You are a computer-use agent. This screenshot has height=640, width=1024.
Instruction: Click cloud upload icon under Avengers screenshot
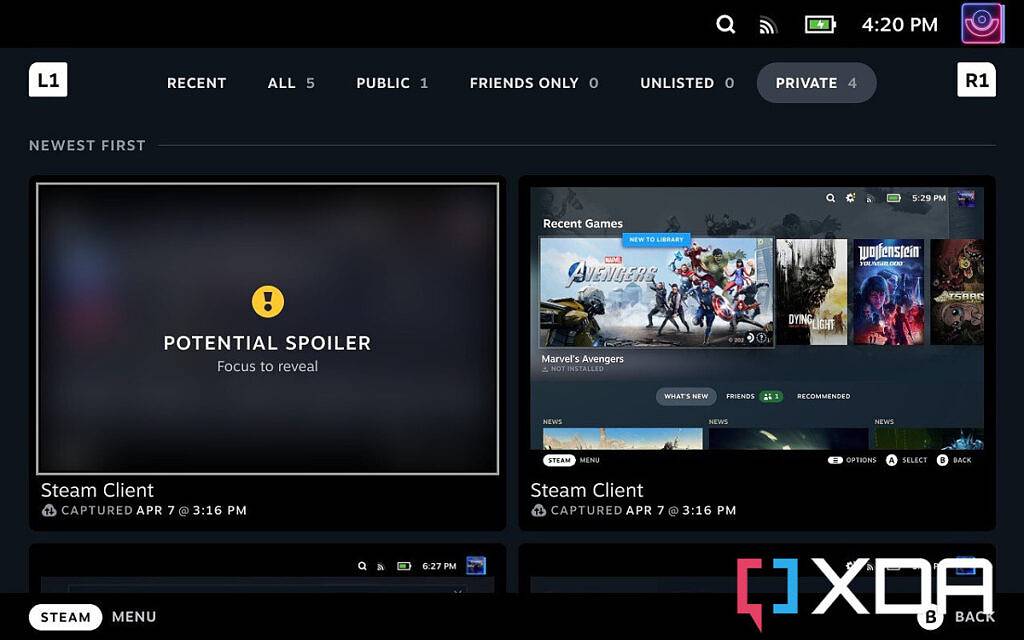click(x=539, y=511)
